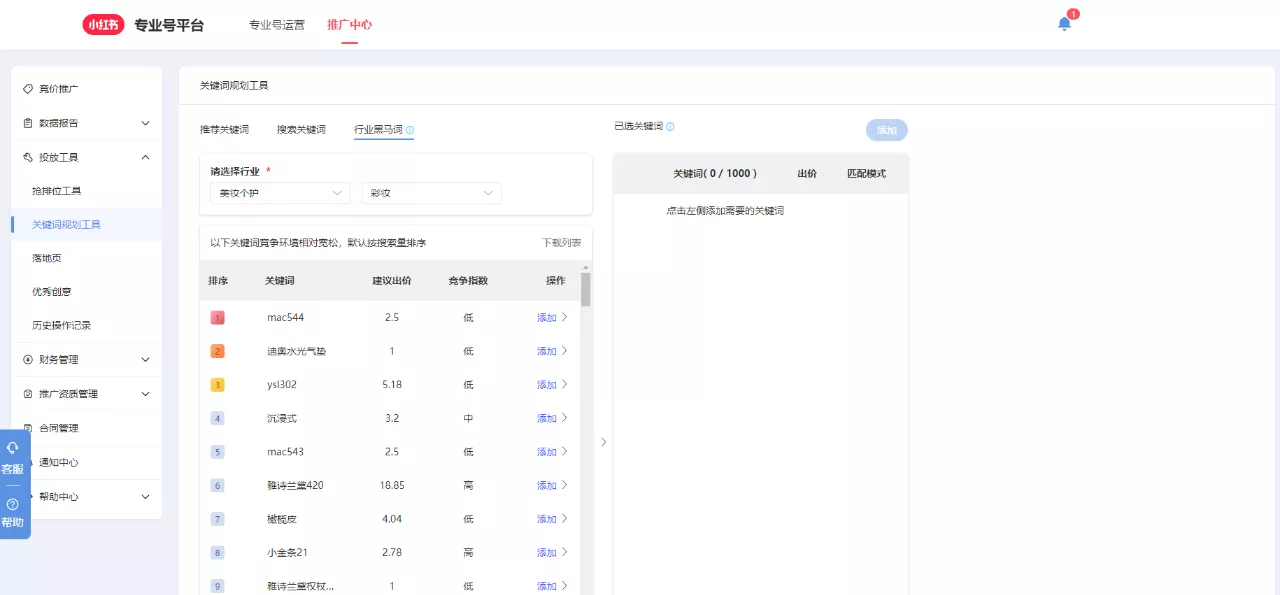Click rank 2 badge for 迪奥水光气垫
Image resolution: width=1280 pixels, height=595 pixels.
click(218, 351)
